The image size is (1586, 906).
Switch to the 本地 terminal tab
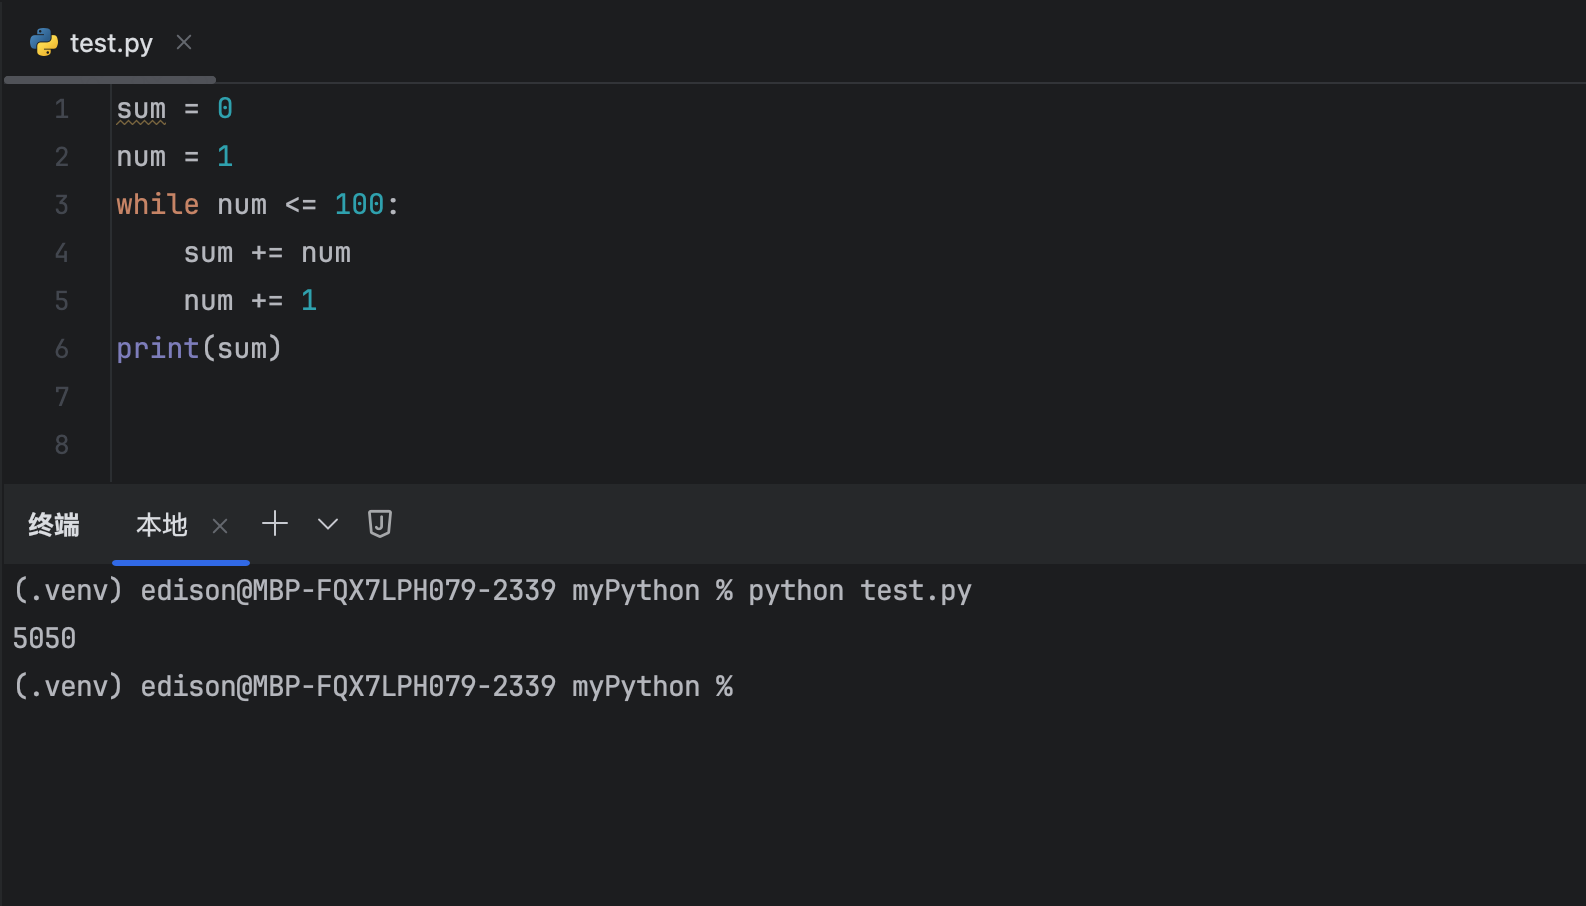[161, 525]
